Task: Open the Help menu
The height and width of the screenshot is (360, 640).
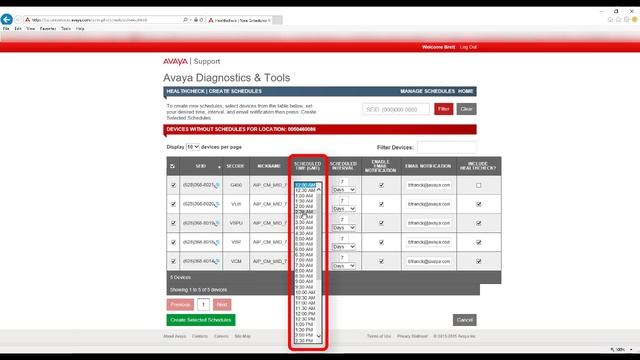Action: coord(80,29)
